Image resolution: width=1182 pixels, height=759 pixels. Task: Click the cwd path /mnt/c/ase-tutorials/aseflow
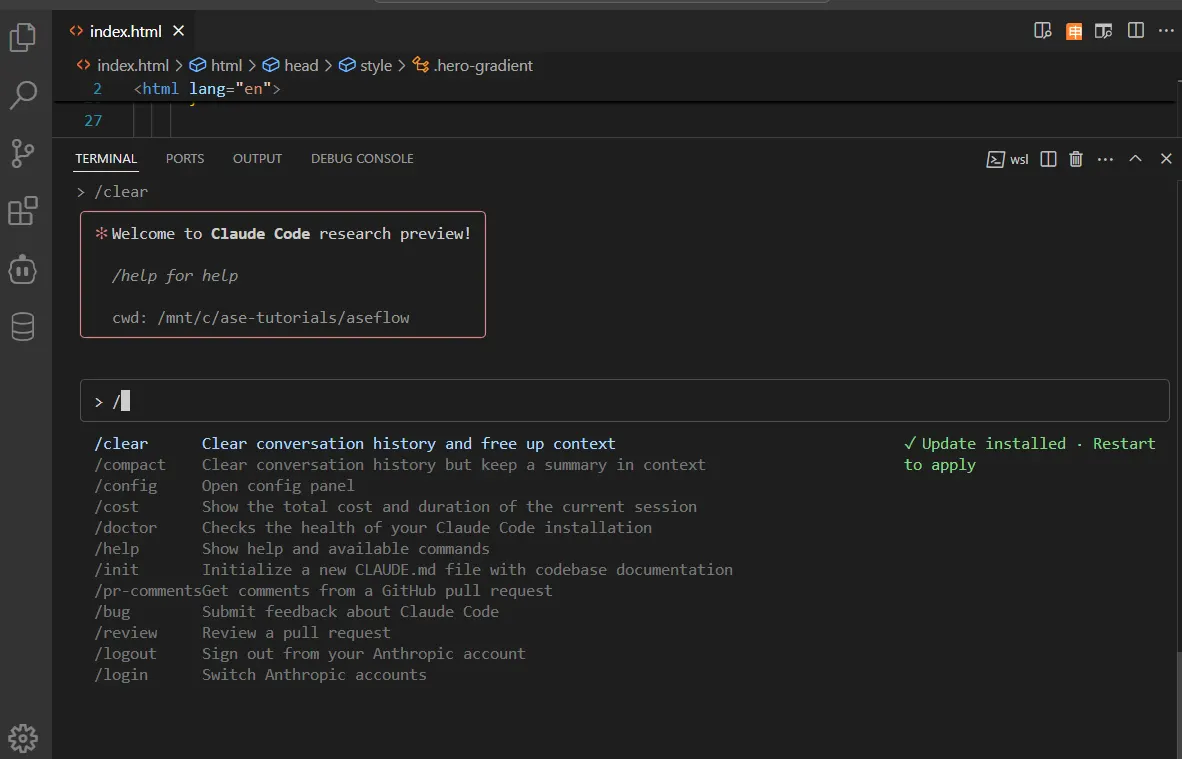[283, 317]
